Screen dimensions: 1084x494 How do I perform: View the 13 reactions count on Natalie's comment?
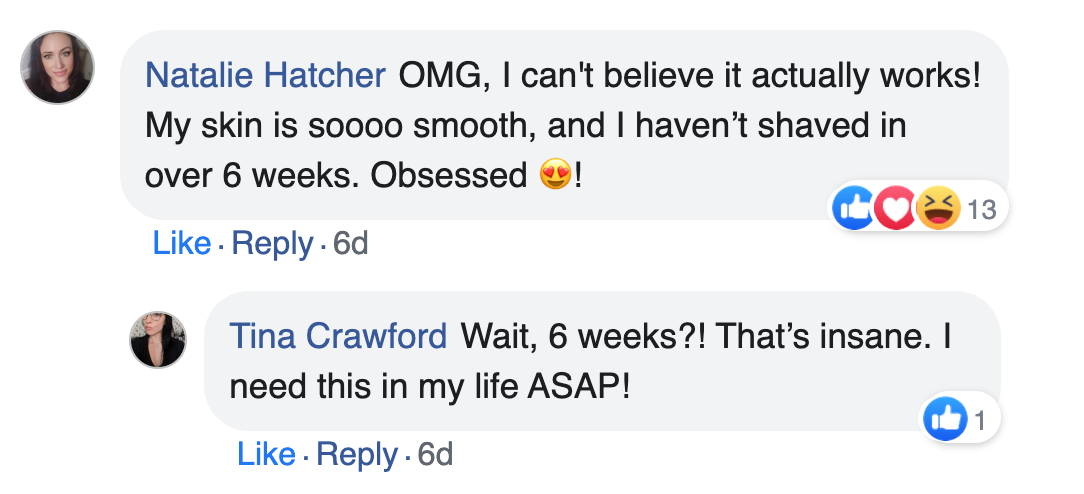point(983,209)
